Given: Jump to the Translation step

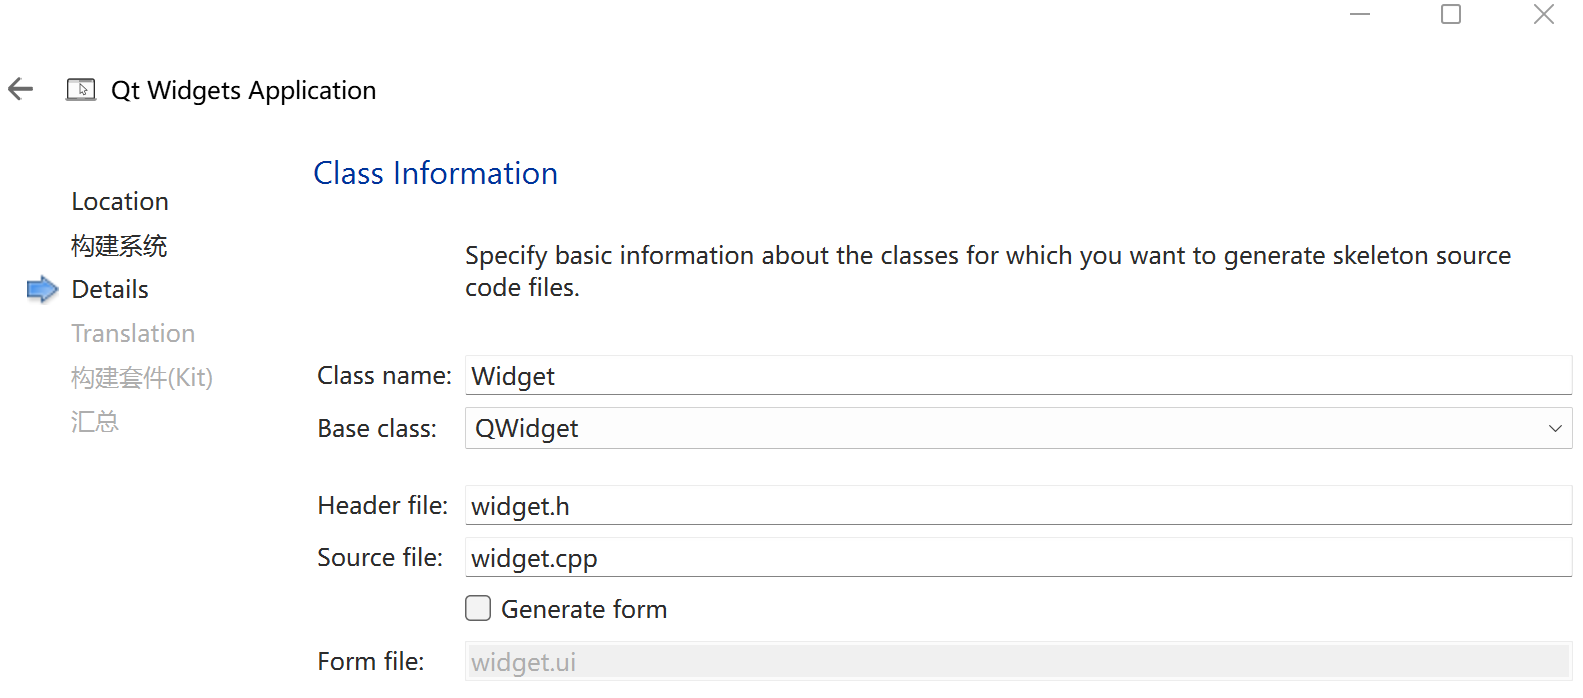Looking at the screenshot, I should [x=133, y=333].
